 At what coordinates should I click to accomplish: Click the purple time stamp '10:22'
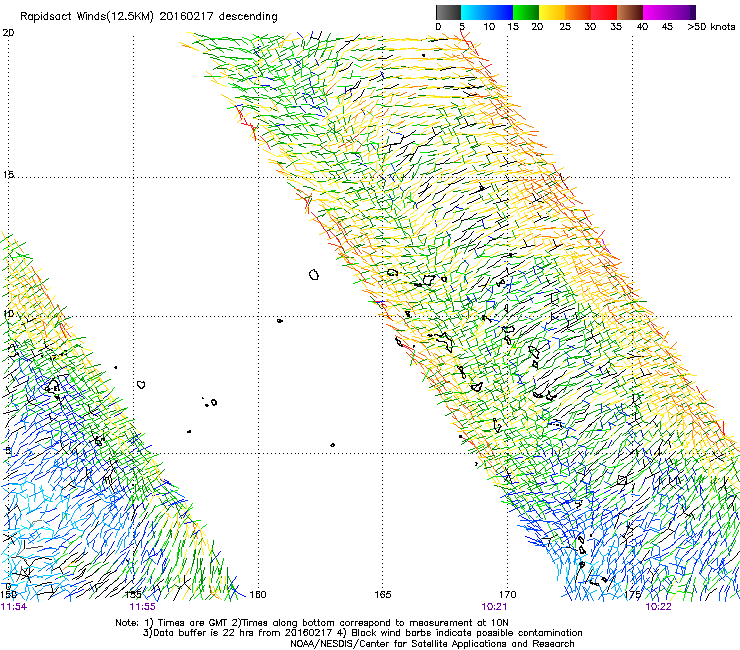pyautogui.click(x=658, y=607)
